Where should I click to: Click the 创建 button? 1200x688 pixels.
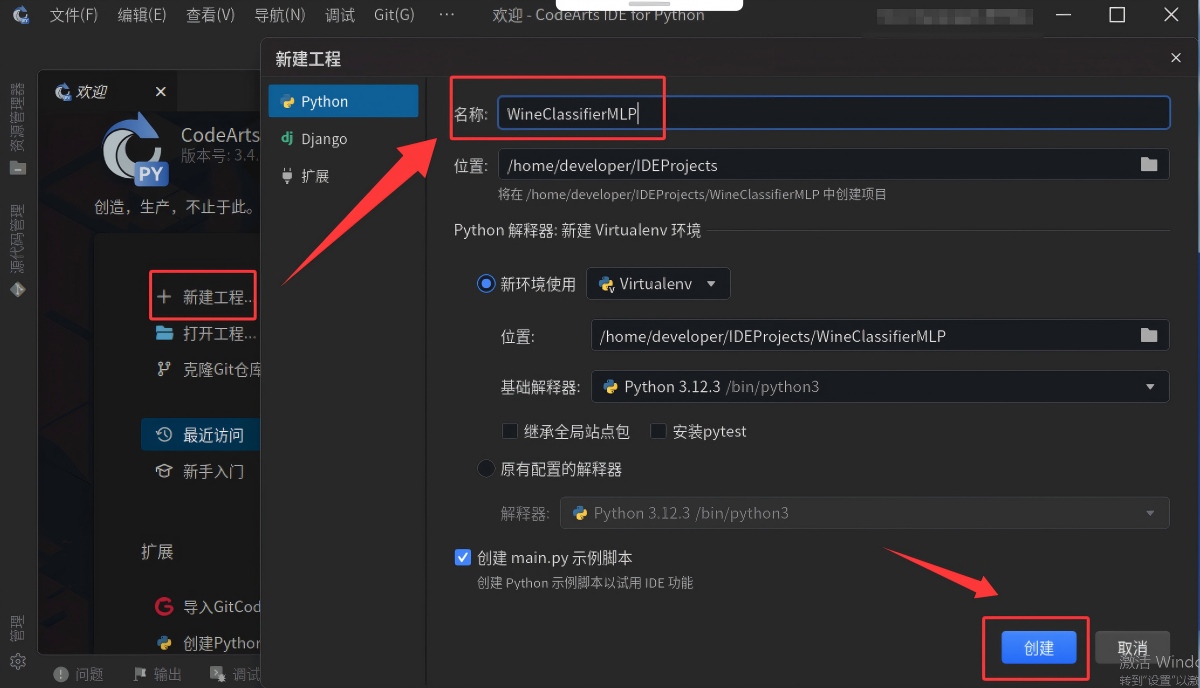1039,648
